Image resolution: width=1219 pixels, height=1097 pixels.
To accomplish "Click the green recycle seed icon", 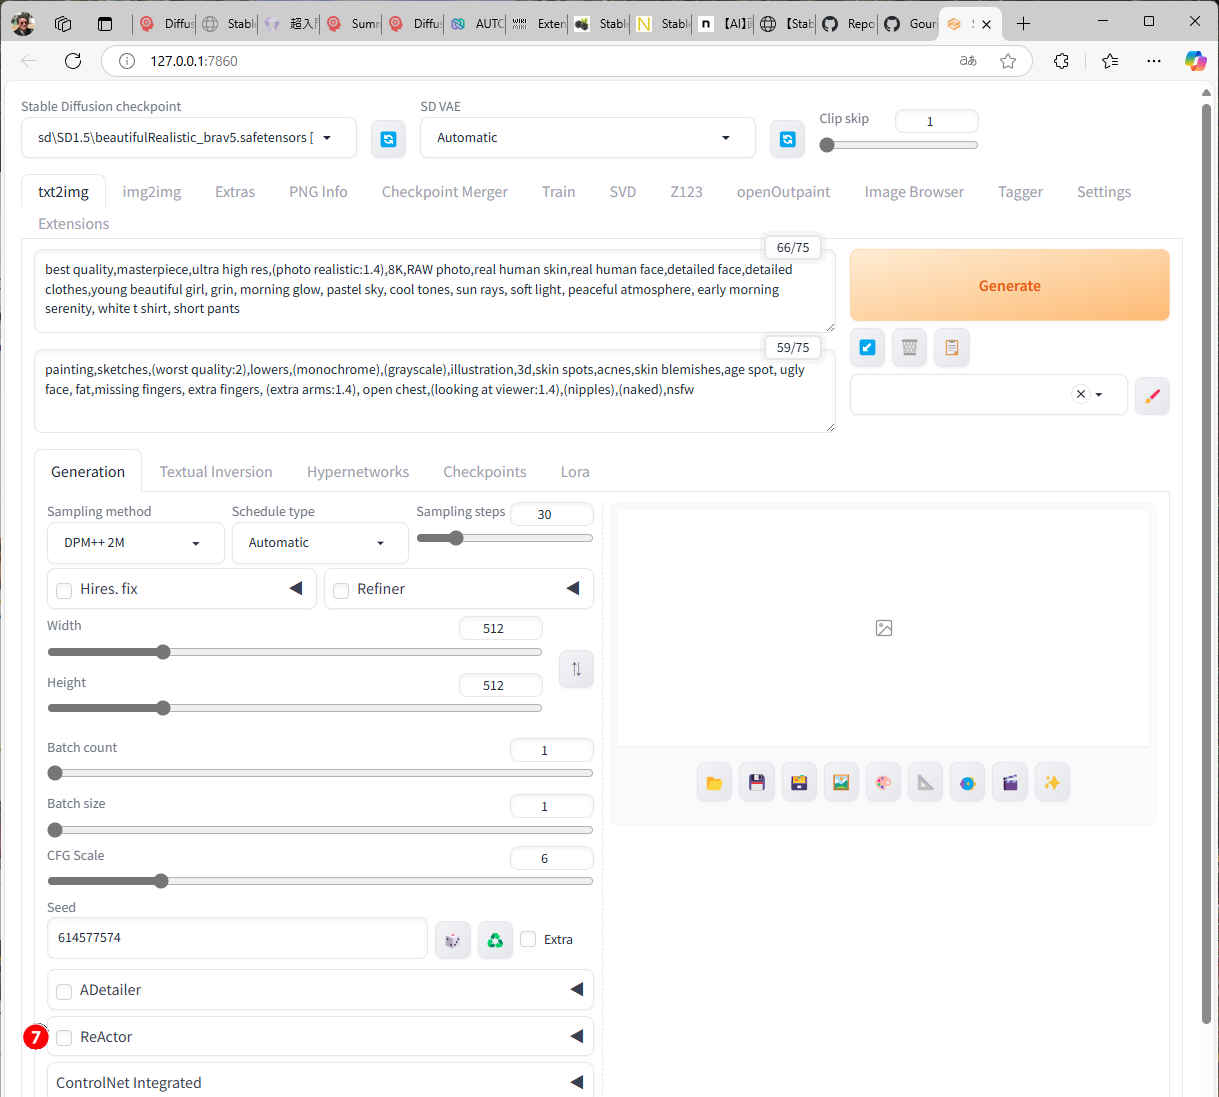I will [495, 940].
